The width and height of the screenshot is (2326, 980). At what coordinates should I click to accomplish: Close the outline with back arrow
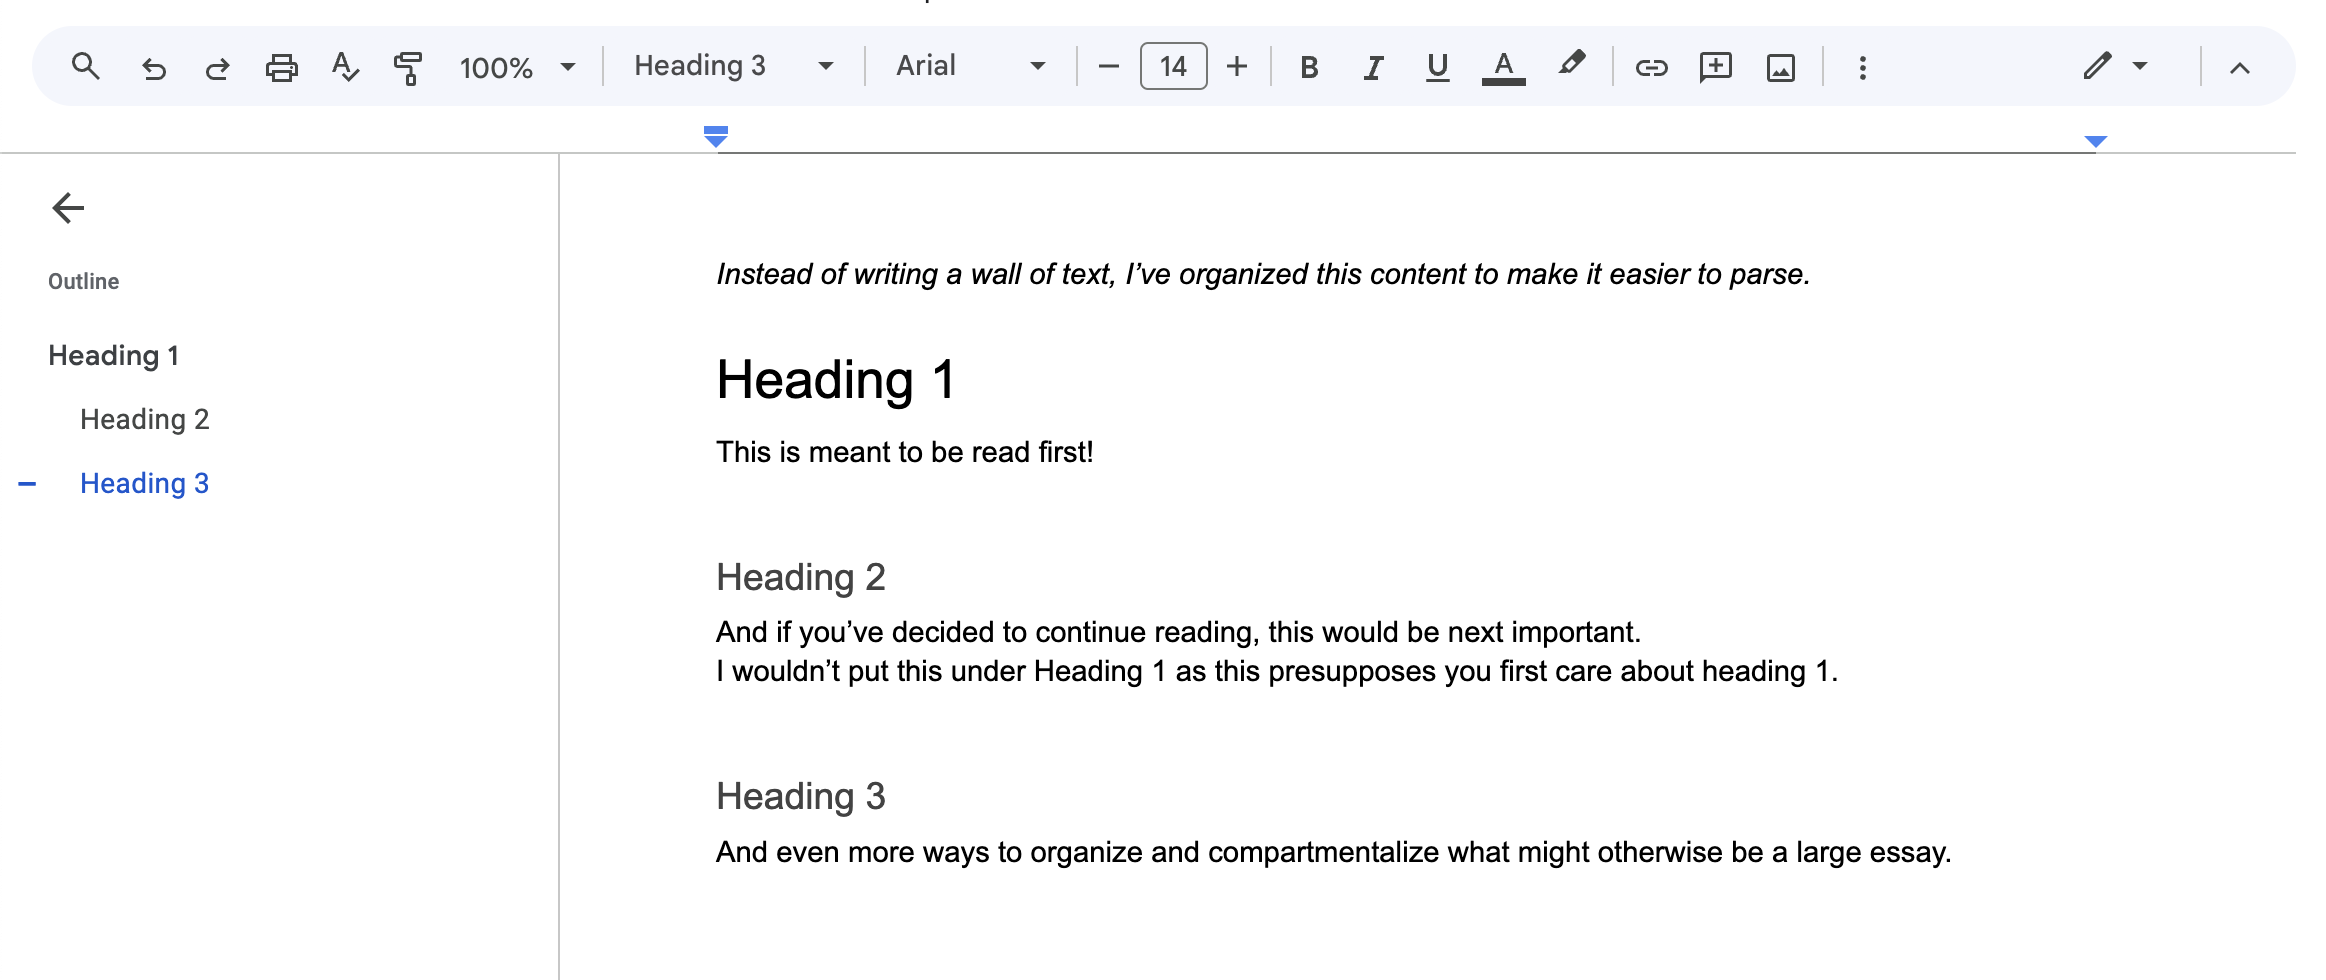[68, 208]
